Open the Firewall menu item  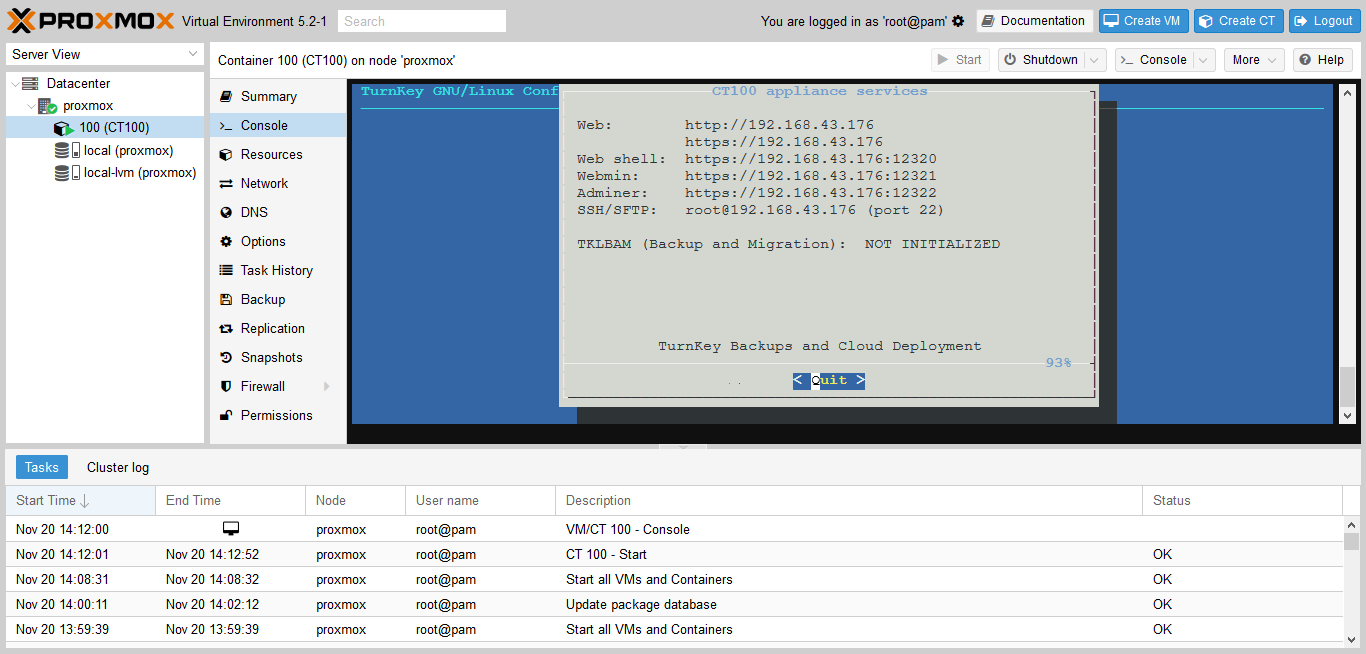pos(278,387)
